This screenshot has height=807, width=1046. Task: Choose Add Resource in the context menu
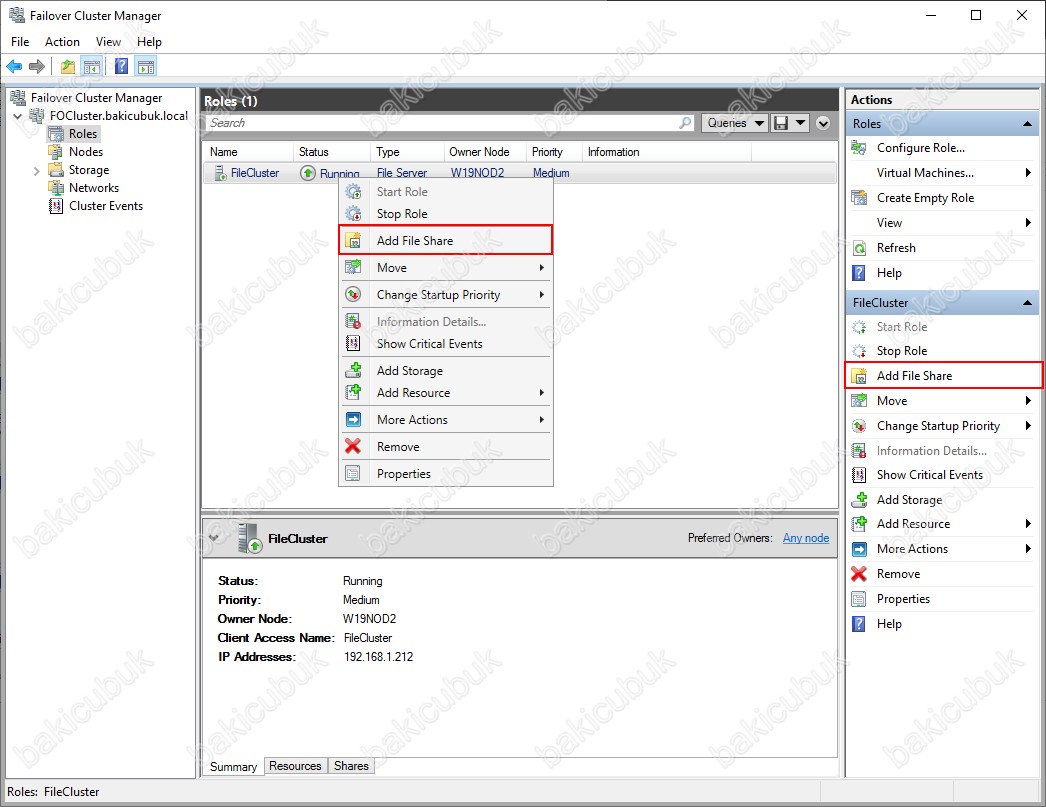(x=446, y=393)
